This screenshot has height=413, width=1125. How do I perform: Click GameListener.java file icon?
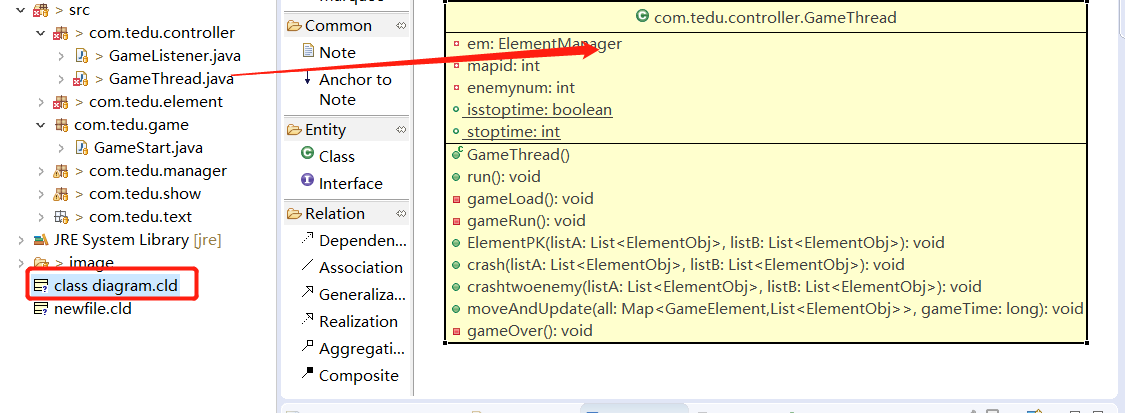click(x=82, y=57)
